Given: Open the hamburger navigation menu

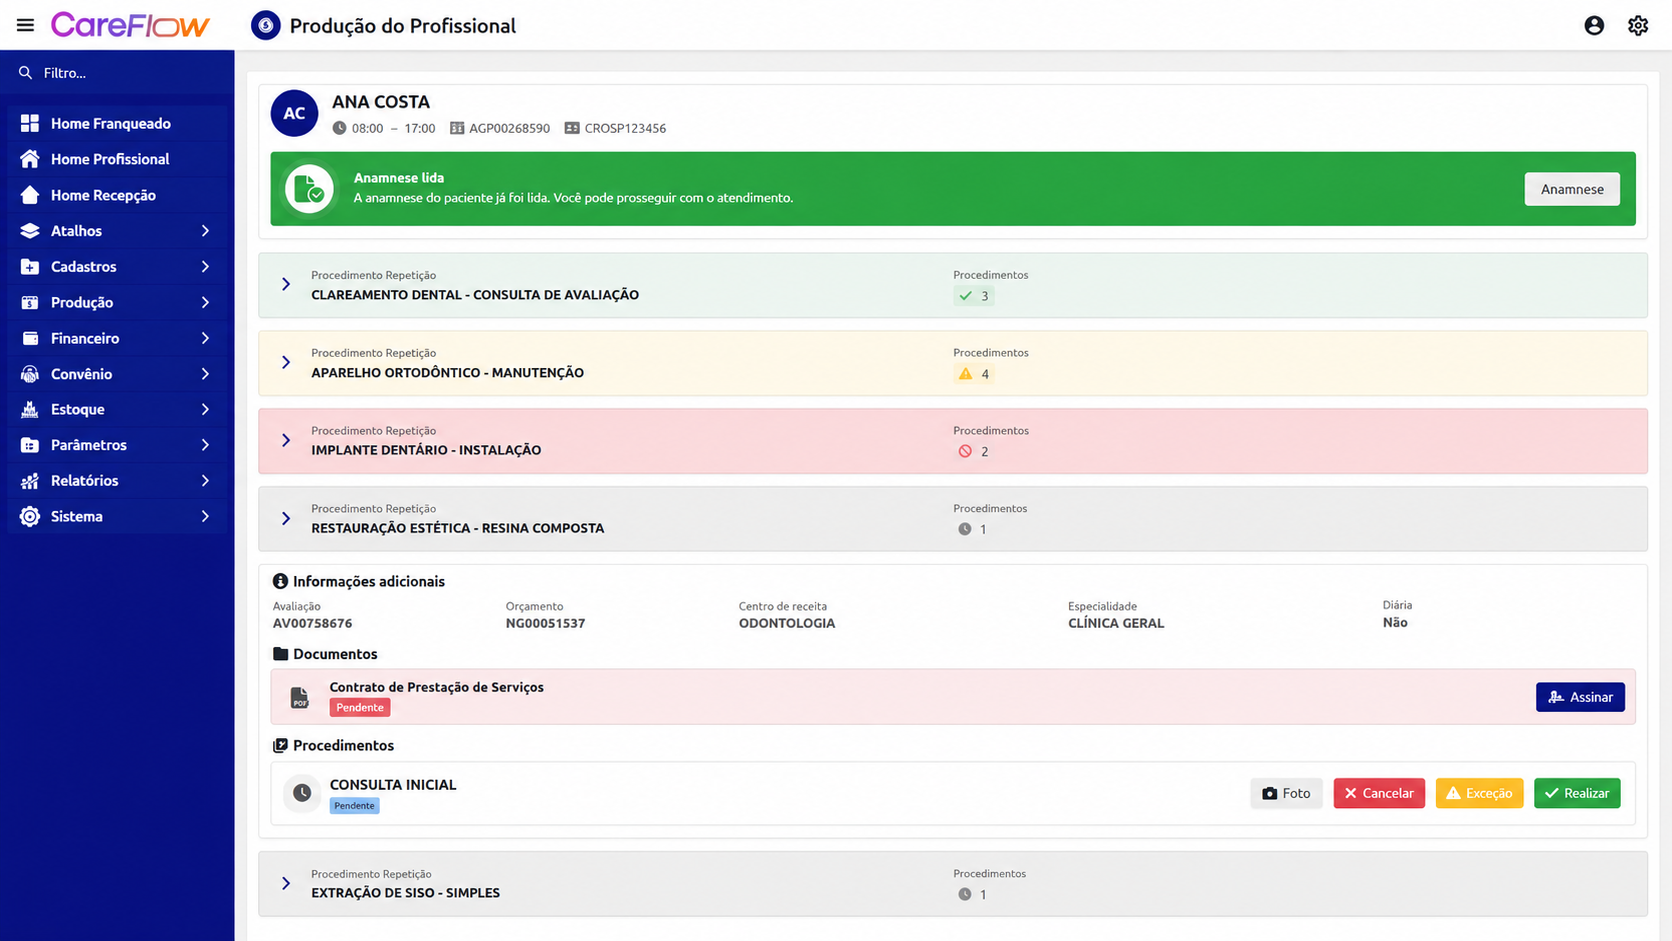Looking at the screenshot, I should tap(25, 25).
